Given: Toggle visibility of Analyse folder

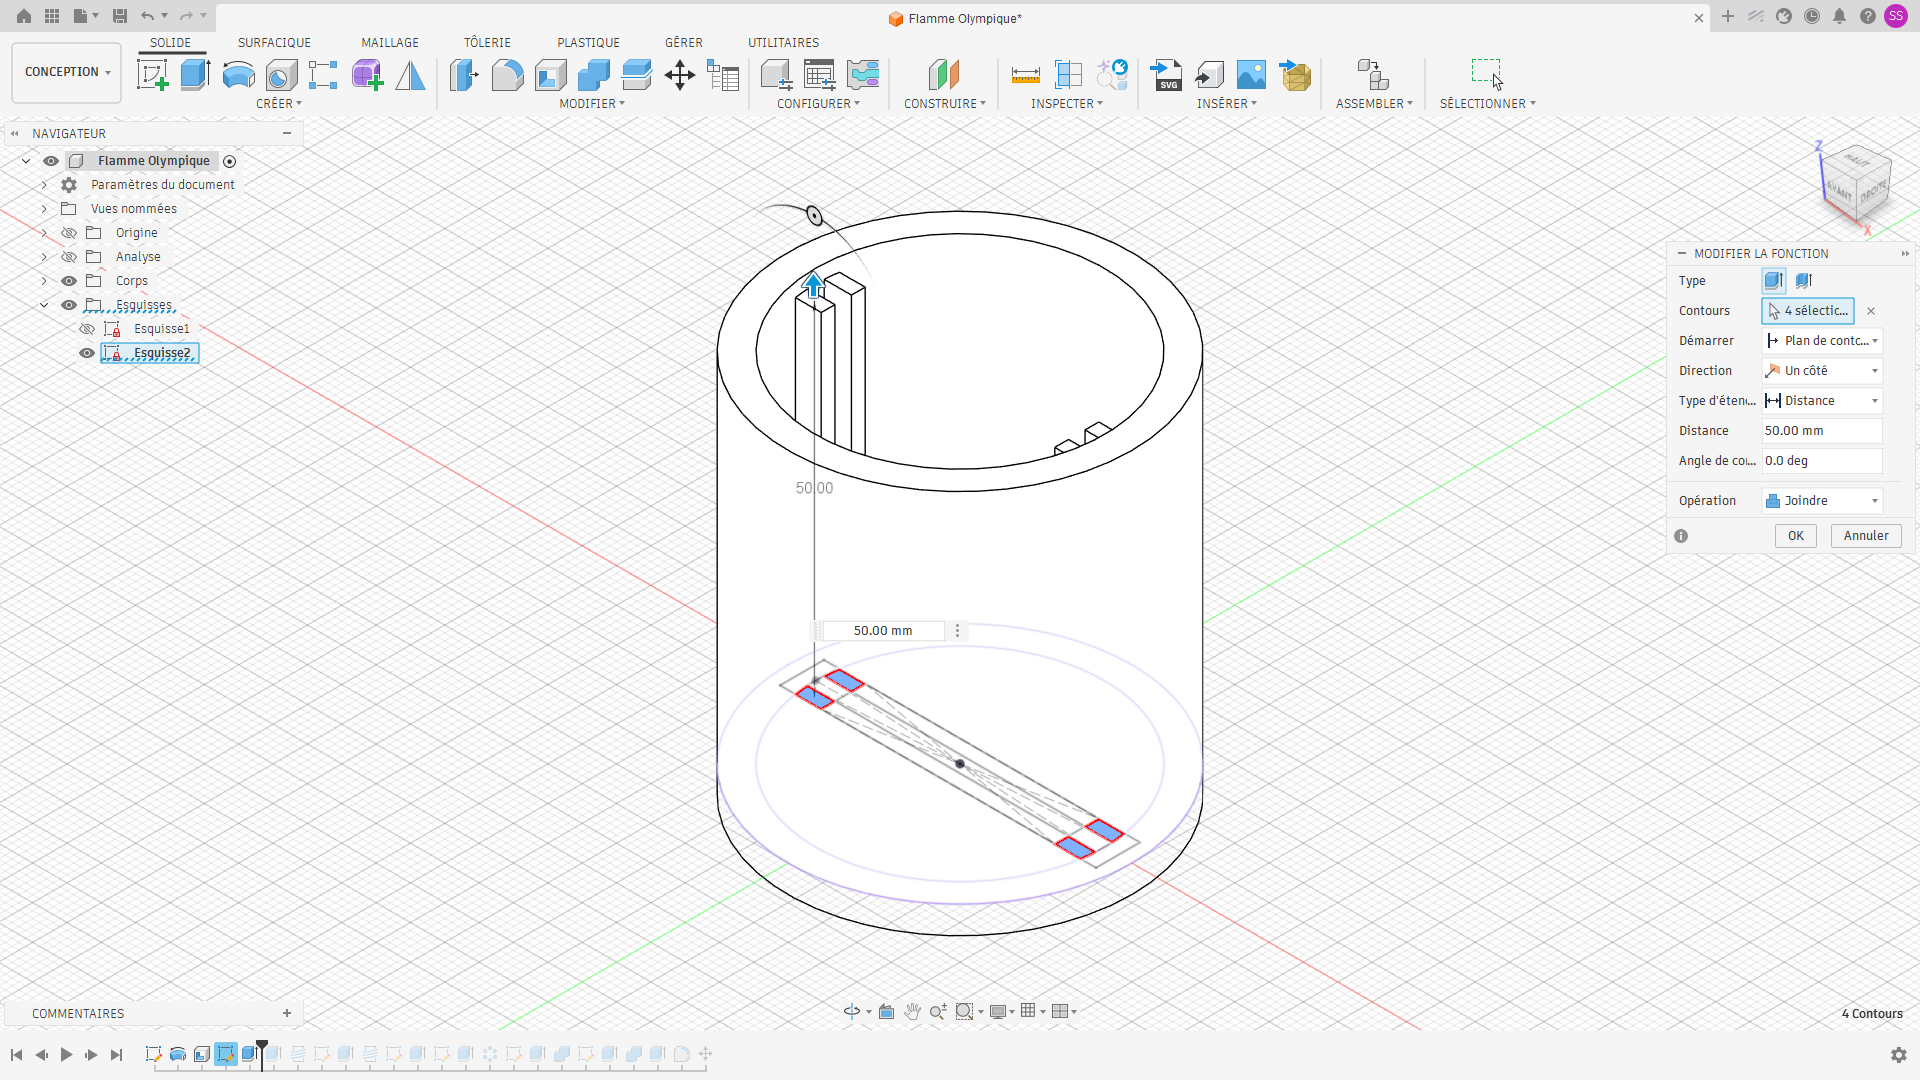Looking at the screenshot, I should click(69, 257).
